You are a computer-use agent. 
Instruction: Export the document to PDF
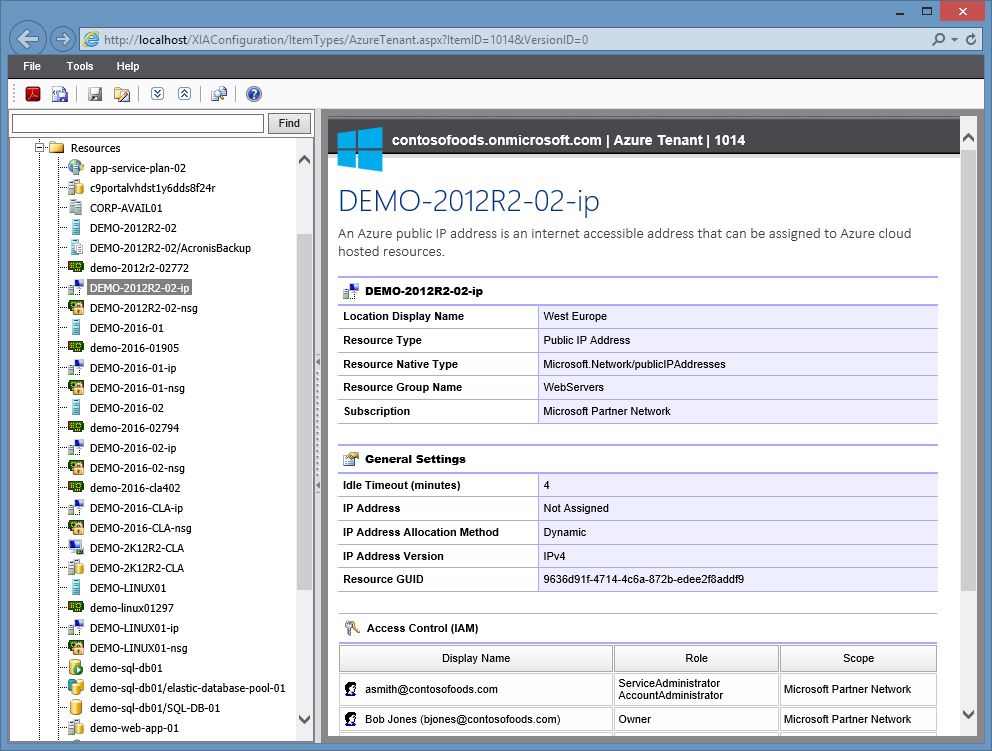click(33, 94)
